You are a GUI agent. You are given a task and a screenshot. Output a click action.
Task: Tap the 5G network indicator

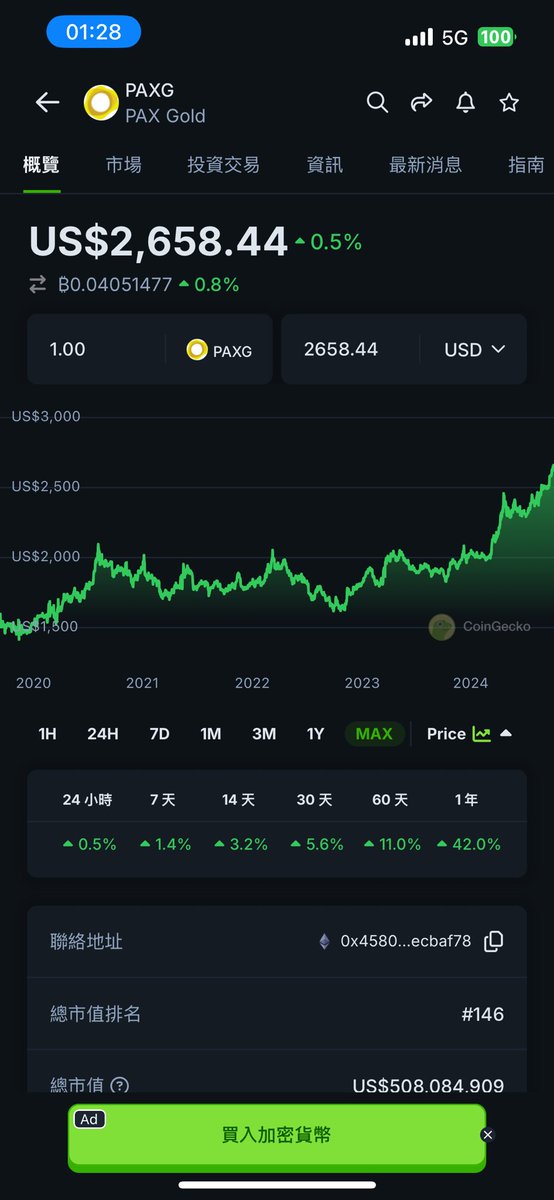coord(455,38)
